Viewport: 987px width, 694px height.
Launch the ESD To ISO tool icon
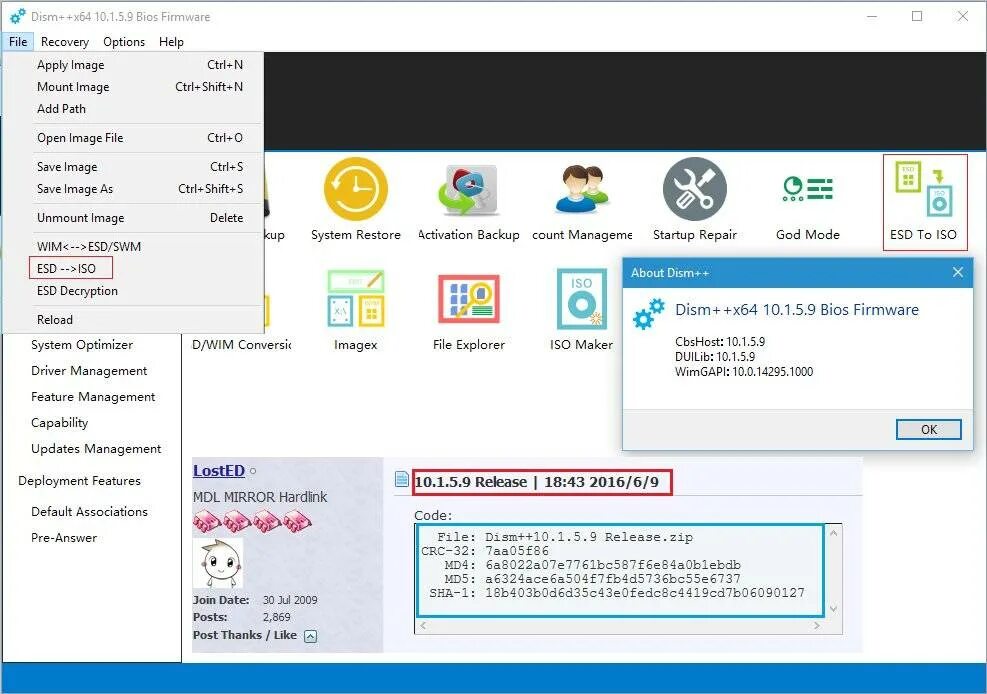coord(923,189)
